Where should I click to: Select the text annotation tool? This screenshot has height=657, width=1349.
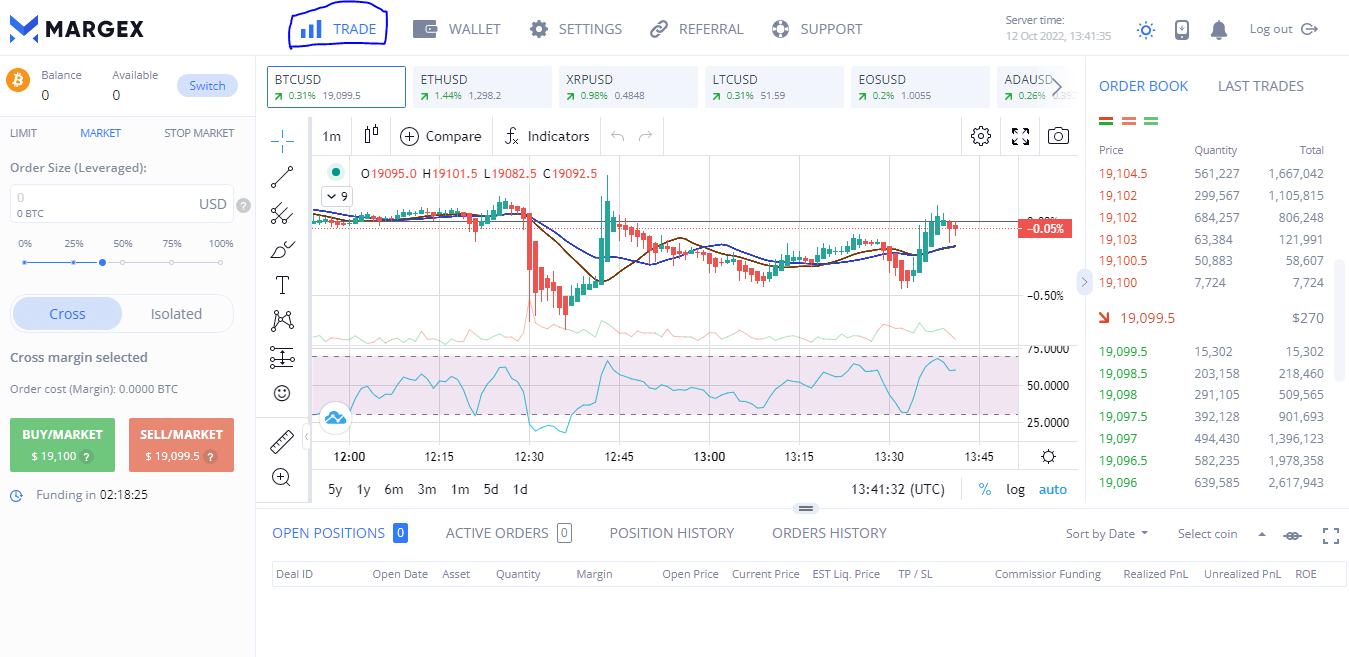(282, 285)
